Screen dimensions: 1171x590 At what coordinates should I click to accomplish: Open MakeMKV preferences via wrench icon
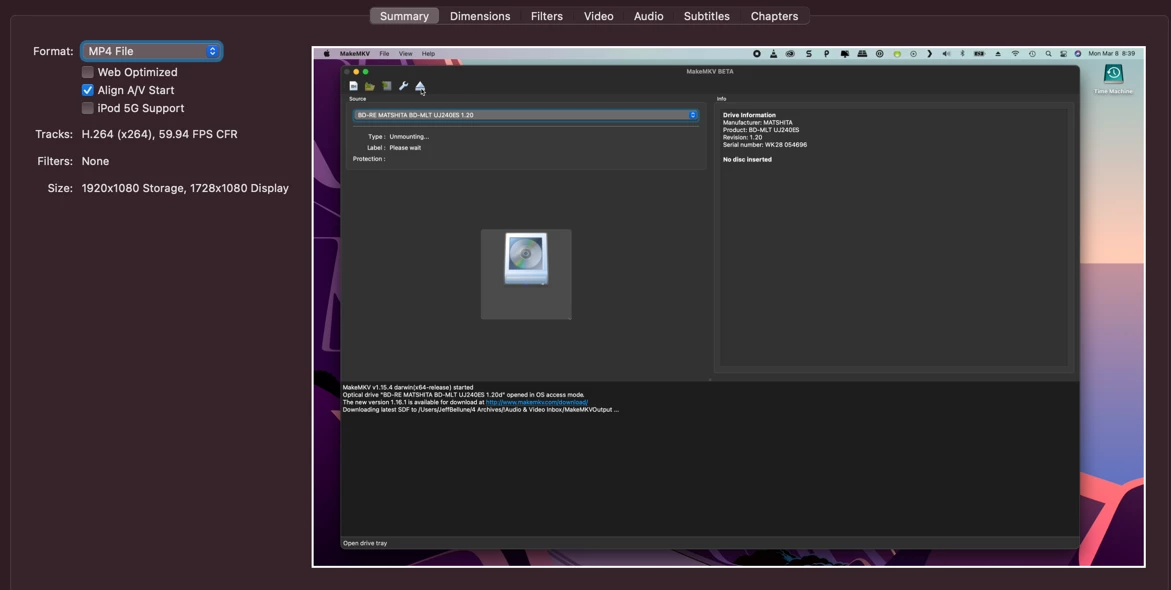pos(403,86)
